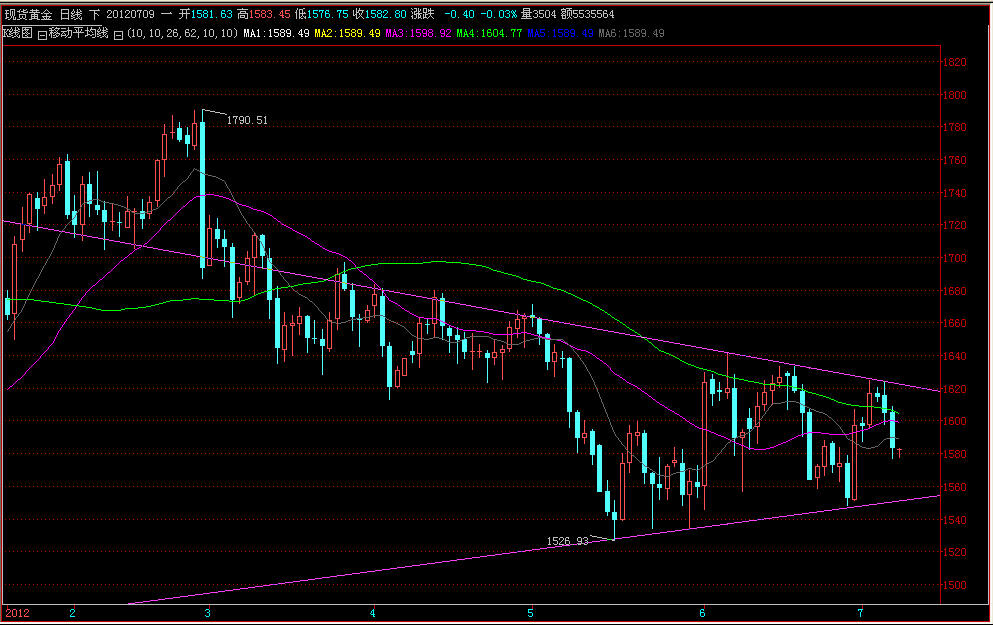The width and height of the screenshot is (993, 625).
Task: Open MA parameters (10,10,26,62,10,10)
Action: [x=183, y=34]
